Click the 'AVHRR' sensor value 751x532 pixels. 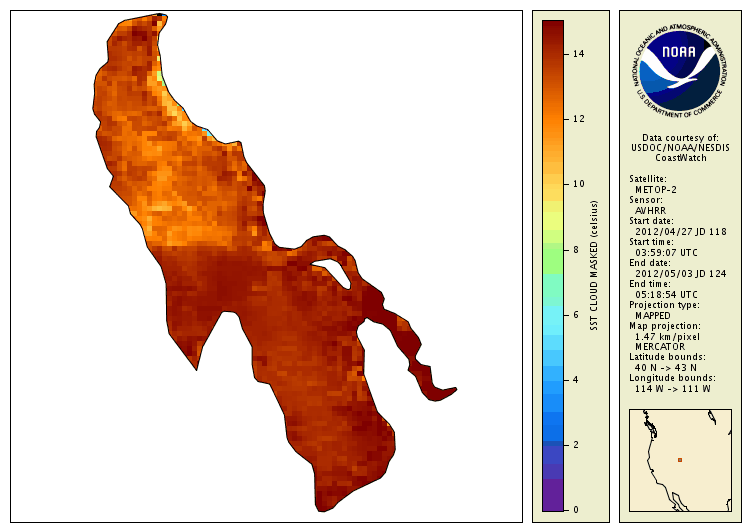pos(650,211)
